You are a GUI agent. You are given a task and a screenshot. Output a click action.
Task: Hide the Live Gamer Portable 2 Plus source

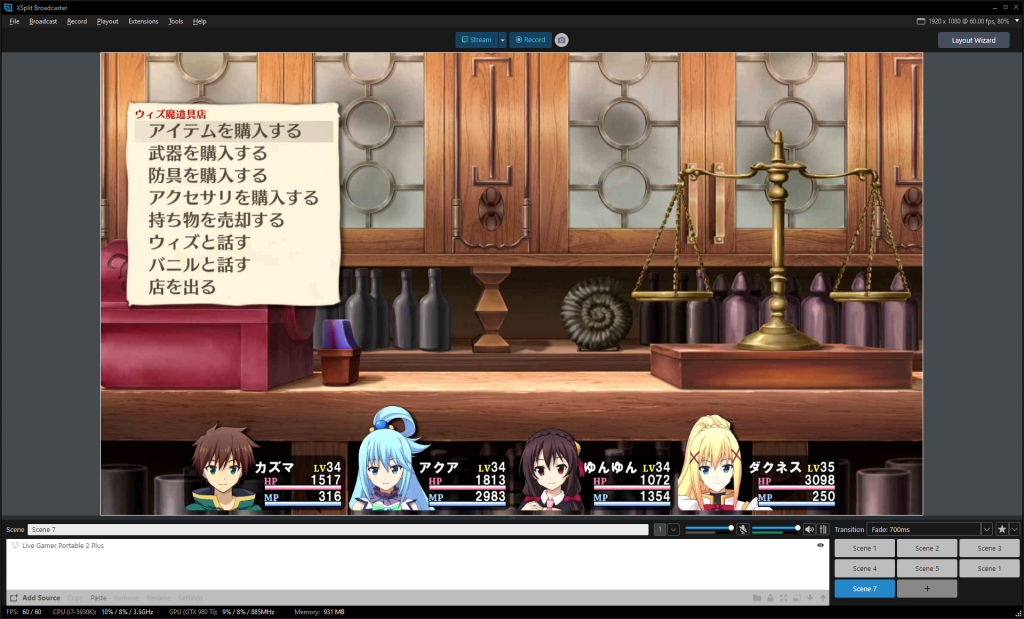pyautogui.click(x=820, y=545)
